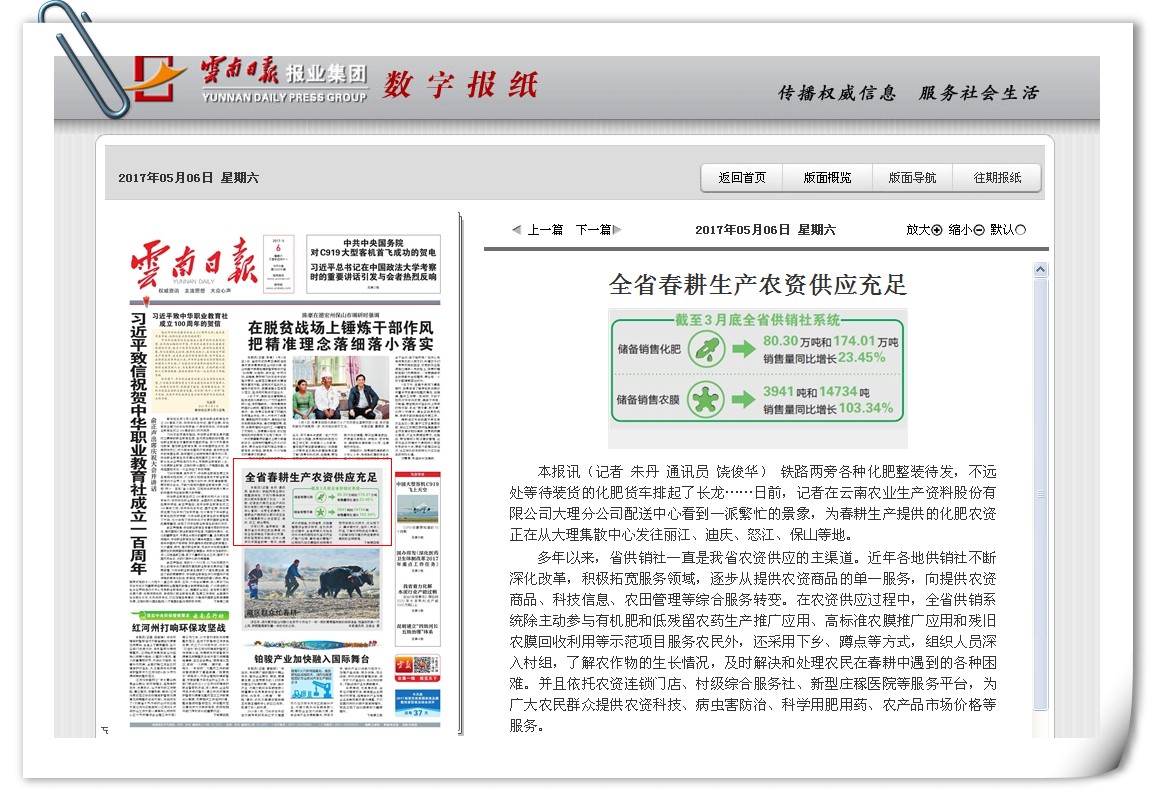Open the 往期报纸 past issues menu
This screenshot has height=801, width=1156.
pos(997,178)
